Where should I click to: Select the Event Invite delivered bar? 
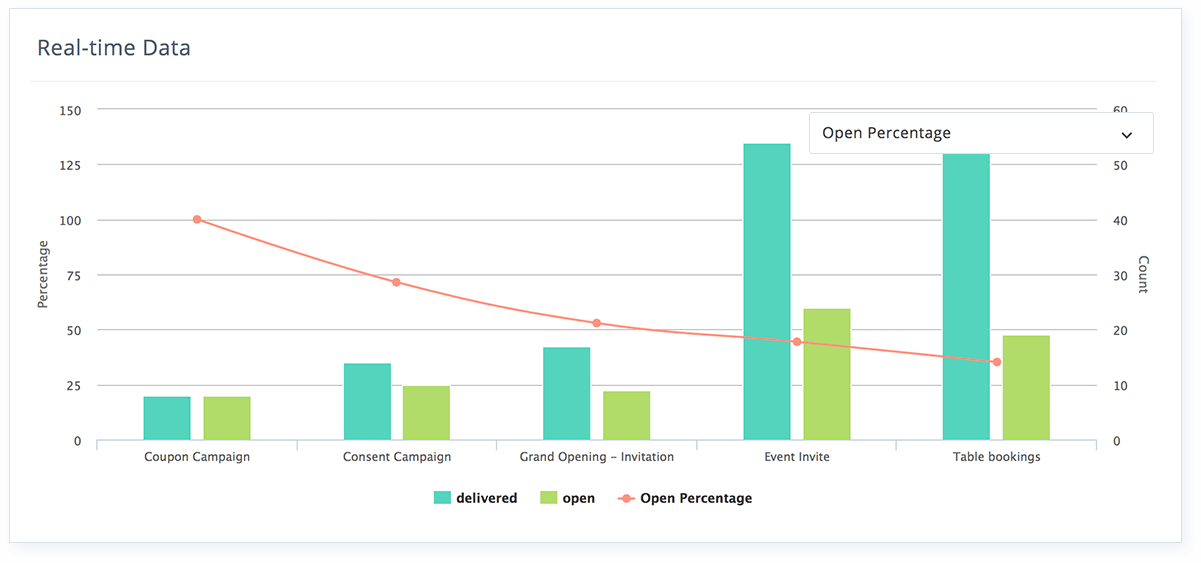click(x=767, y=292)
